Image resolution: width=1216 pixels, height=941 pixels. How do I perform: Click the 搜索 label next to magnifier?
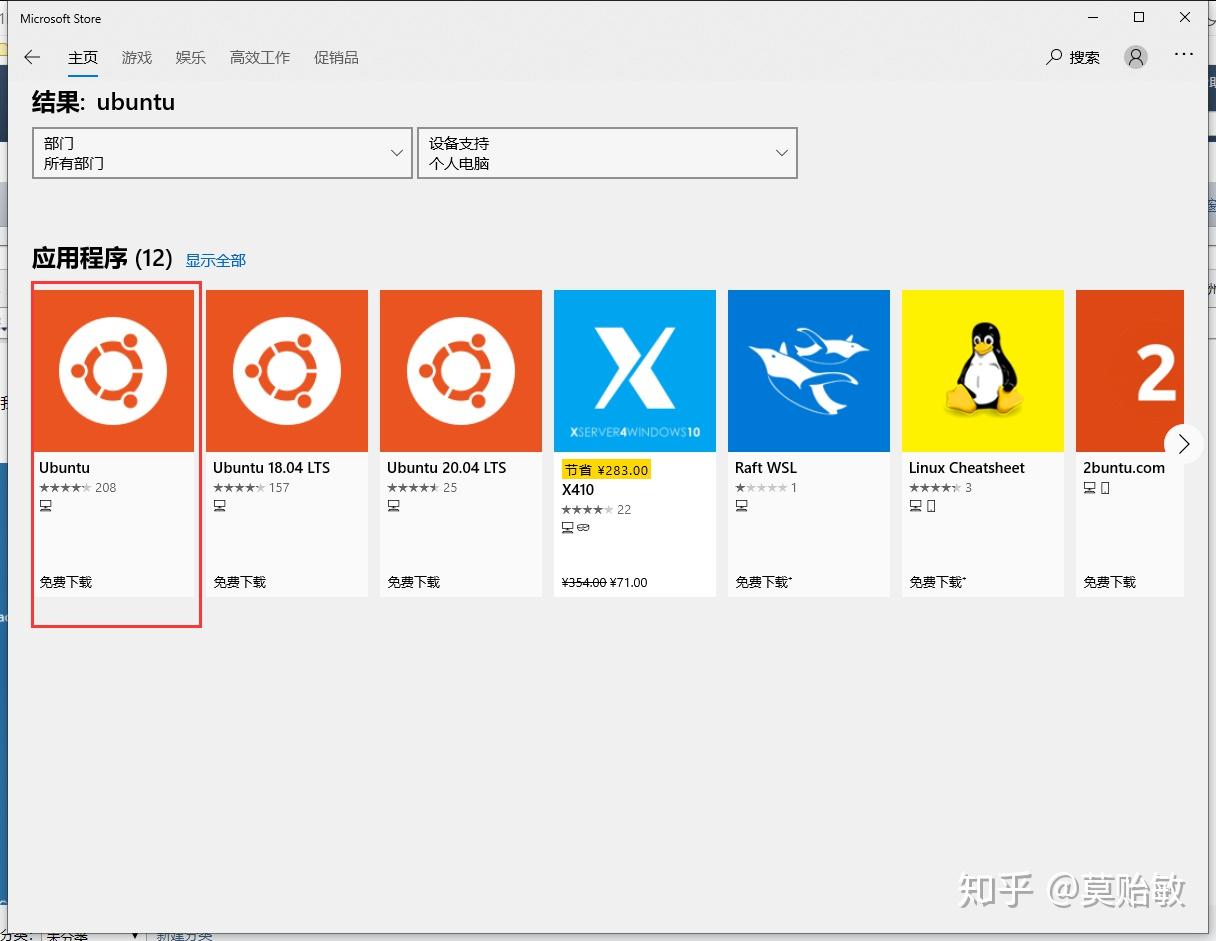(x=1084, y=58)
